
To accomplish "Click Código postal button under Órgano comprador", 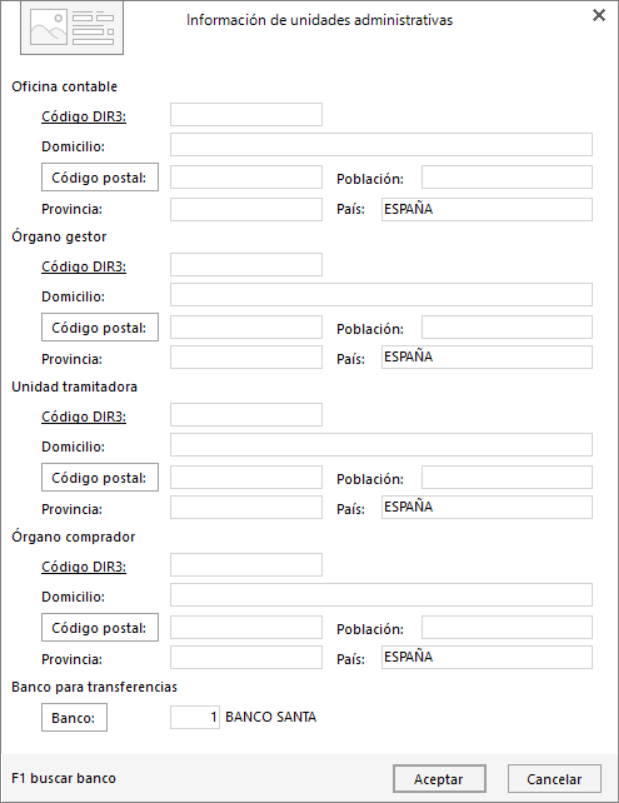I will click(100, 627).
